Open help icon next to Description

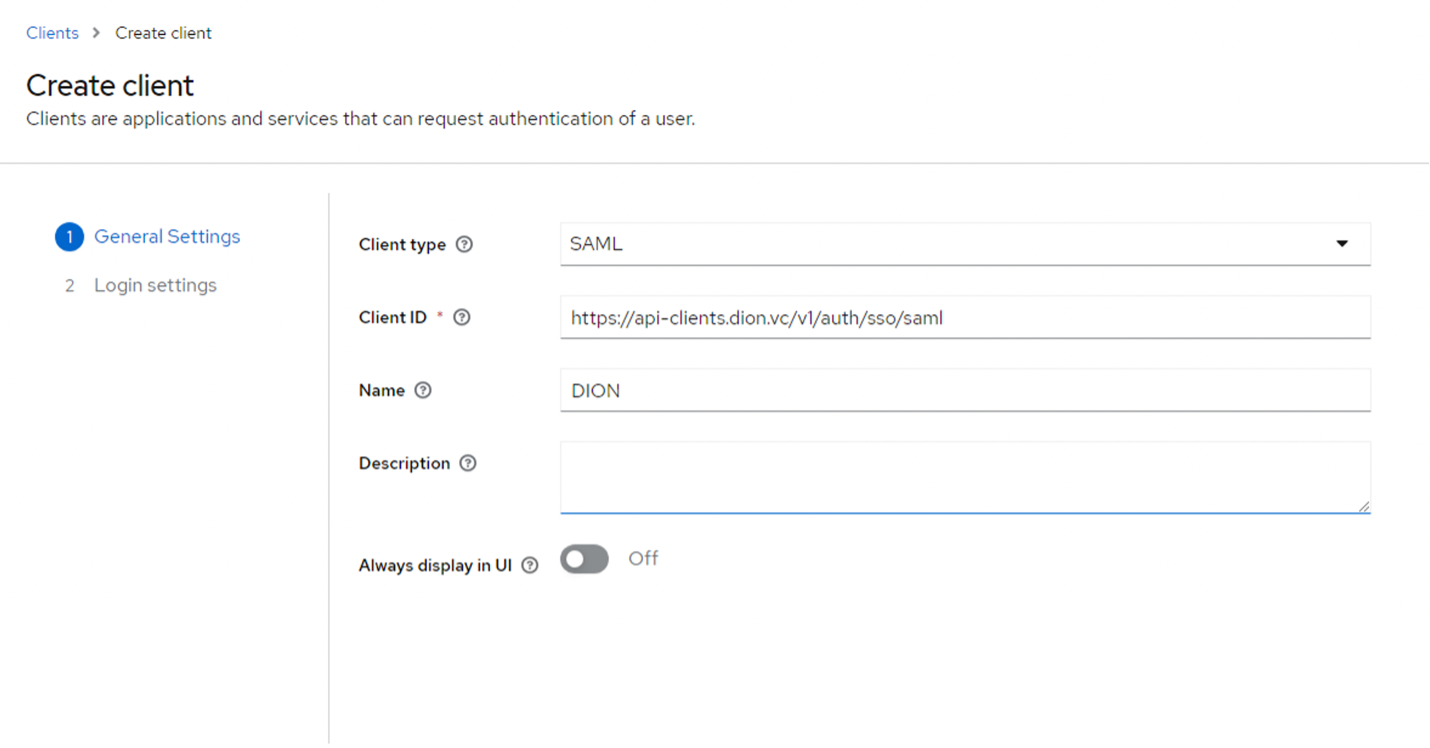pos(468,463)
